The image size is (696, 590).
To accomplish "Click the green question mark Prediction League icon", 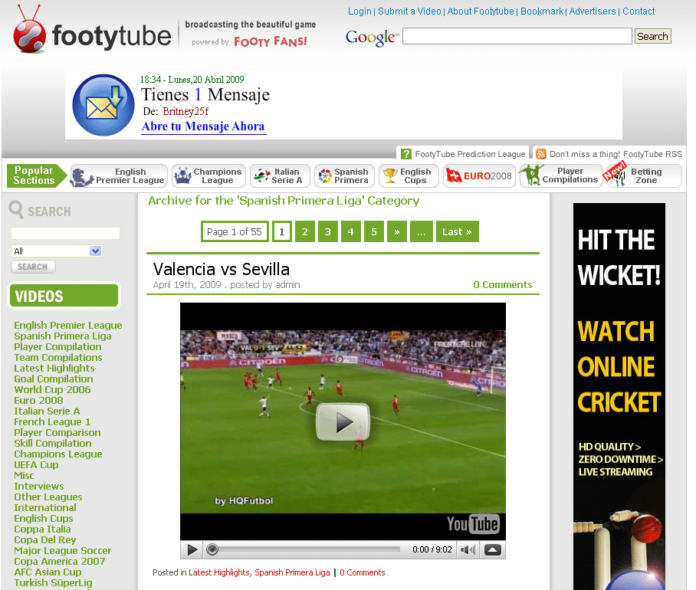I will pyautogui.click(x=406, y=154).
